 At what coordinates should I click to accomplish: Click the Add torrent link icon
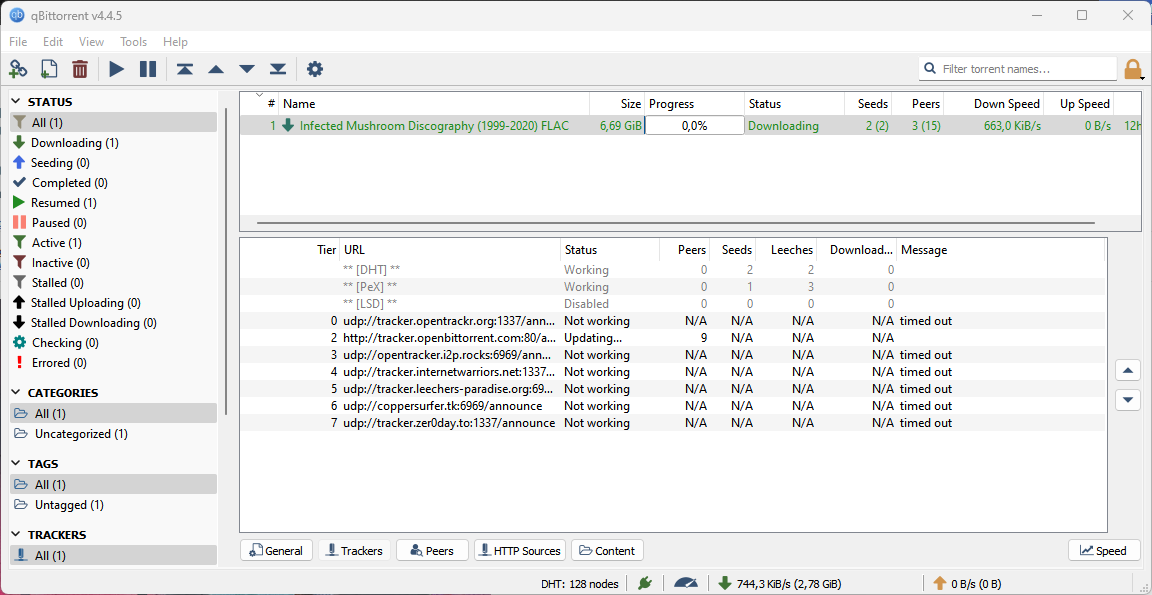coord(18,69)
